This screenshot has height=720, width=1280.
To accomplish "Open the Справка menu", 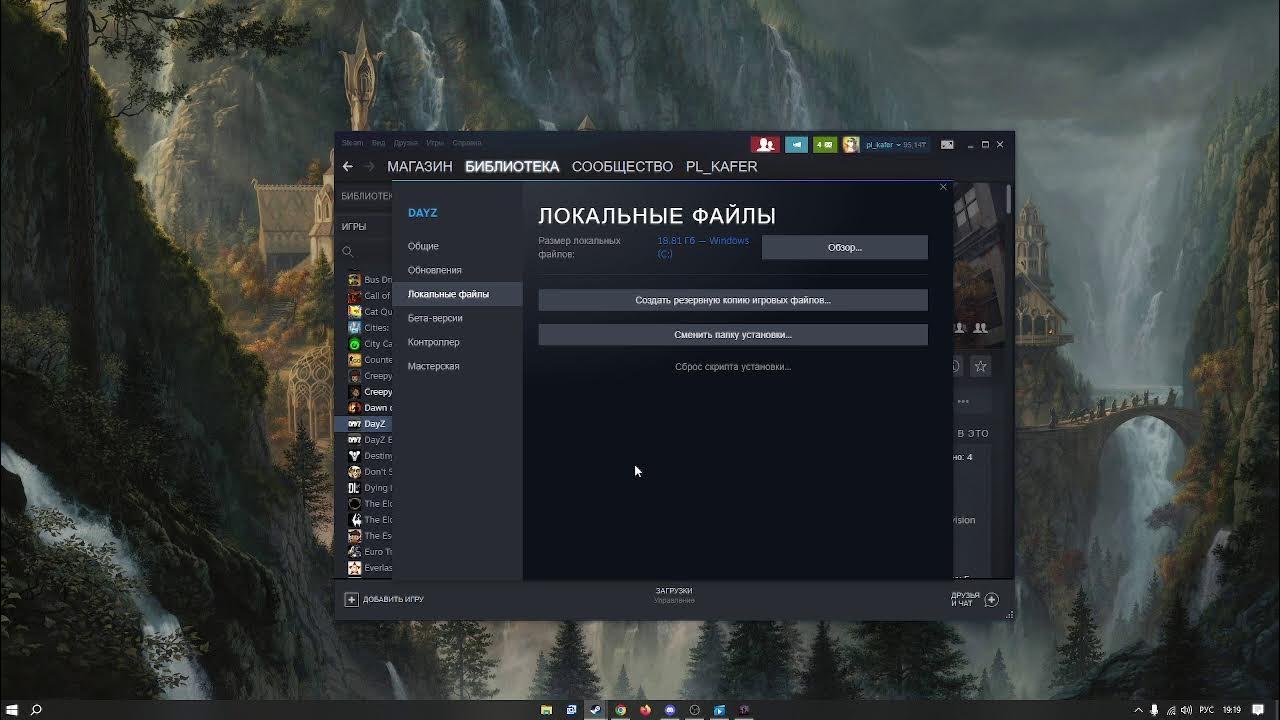I will point(467,143).
